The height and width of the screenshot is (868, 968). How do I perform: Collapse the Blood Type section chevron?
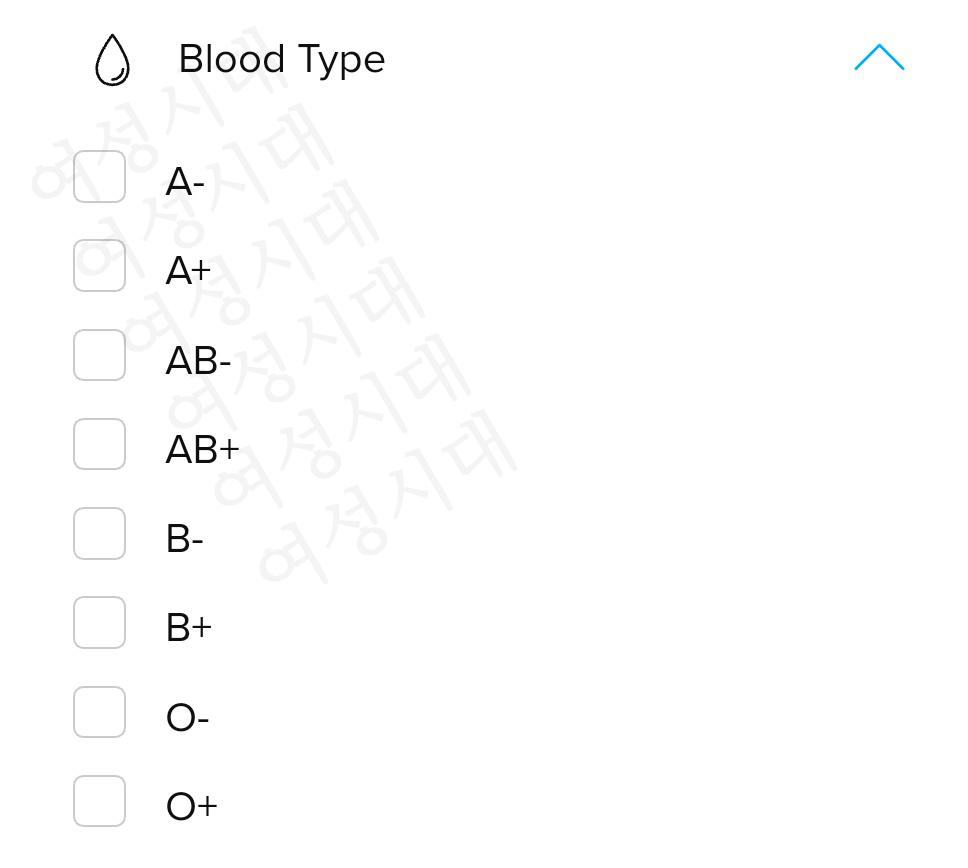879,58
